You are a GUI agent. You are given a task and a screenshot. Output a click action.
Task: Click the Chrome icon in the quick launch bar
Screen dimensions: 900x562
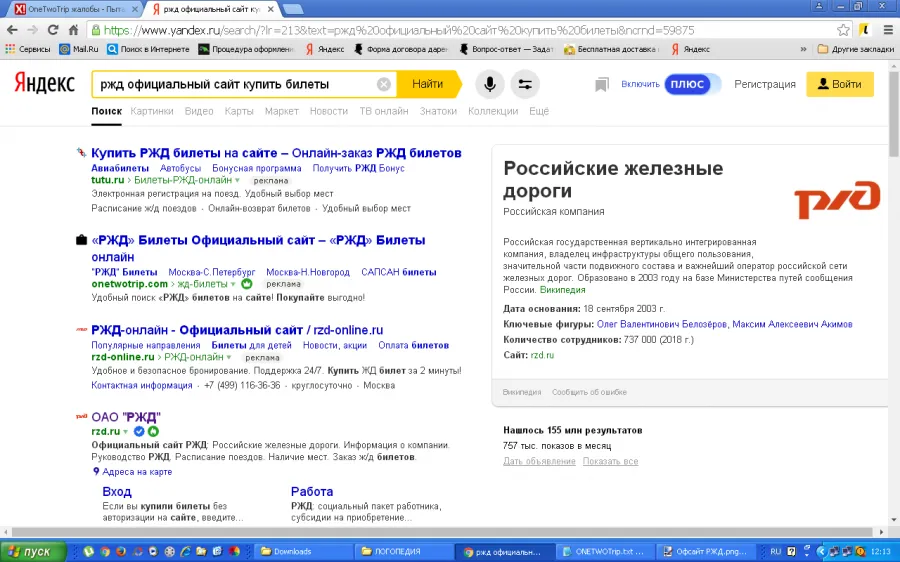click(104, 552)
